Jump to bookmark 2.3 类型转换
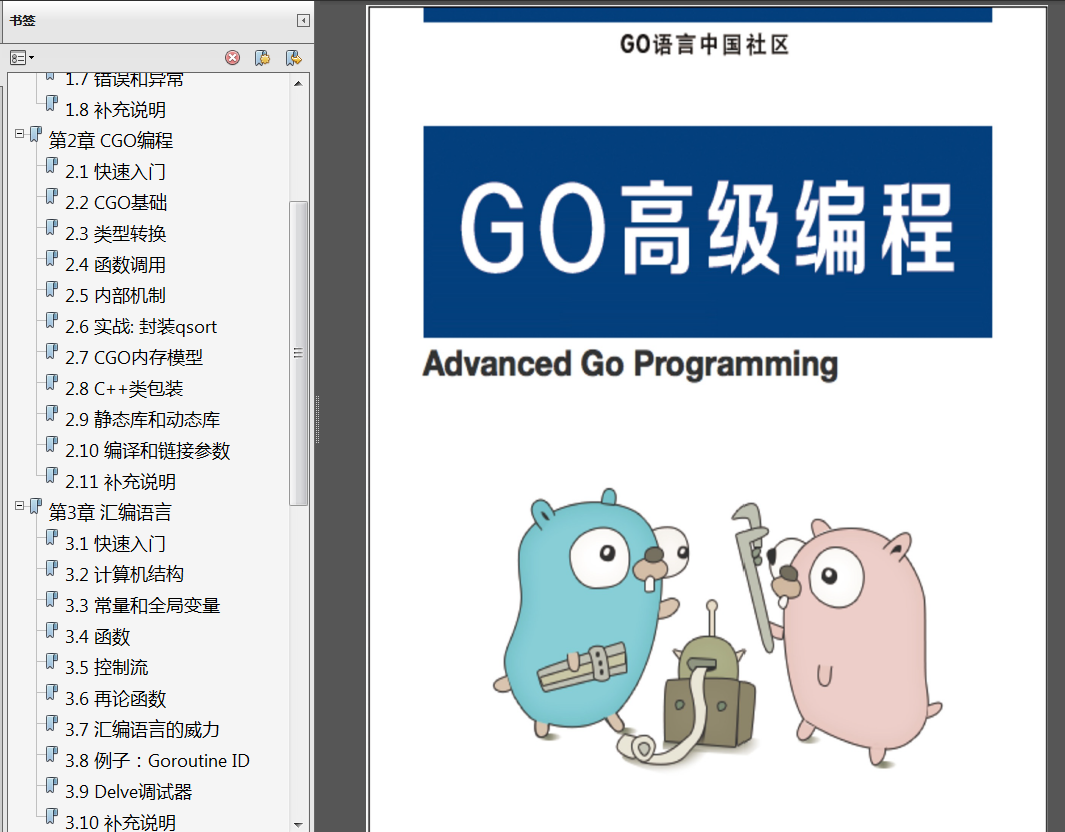1065x832 pixels. pyautogui.click(x=115, y=234)
